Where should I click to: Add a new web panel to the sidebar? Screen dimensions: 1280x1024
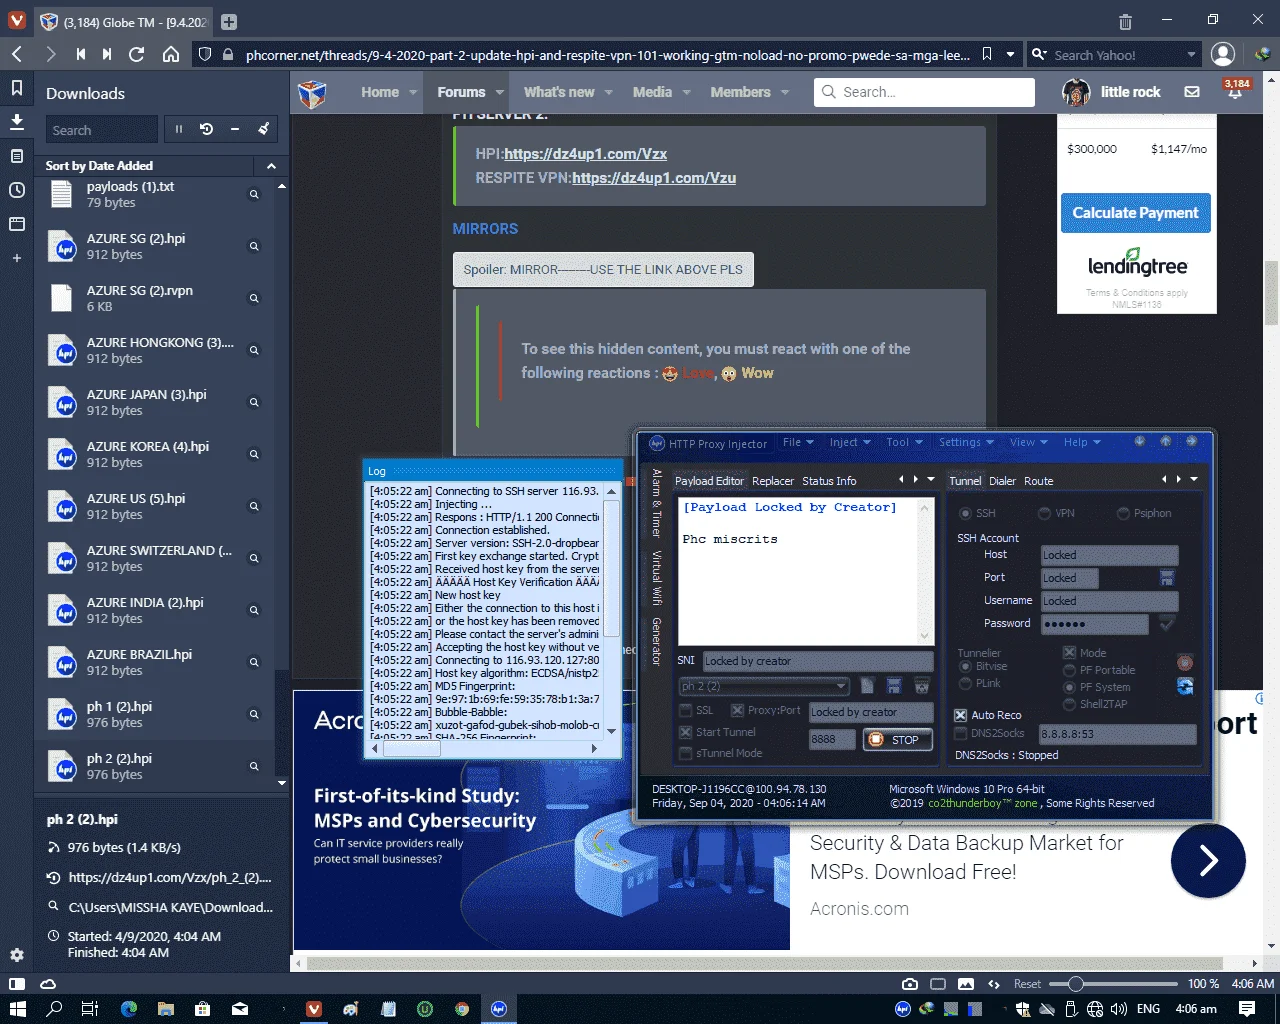click(17, 258)
